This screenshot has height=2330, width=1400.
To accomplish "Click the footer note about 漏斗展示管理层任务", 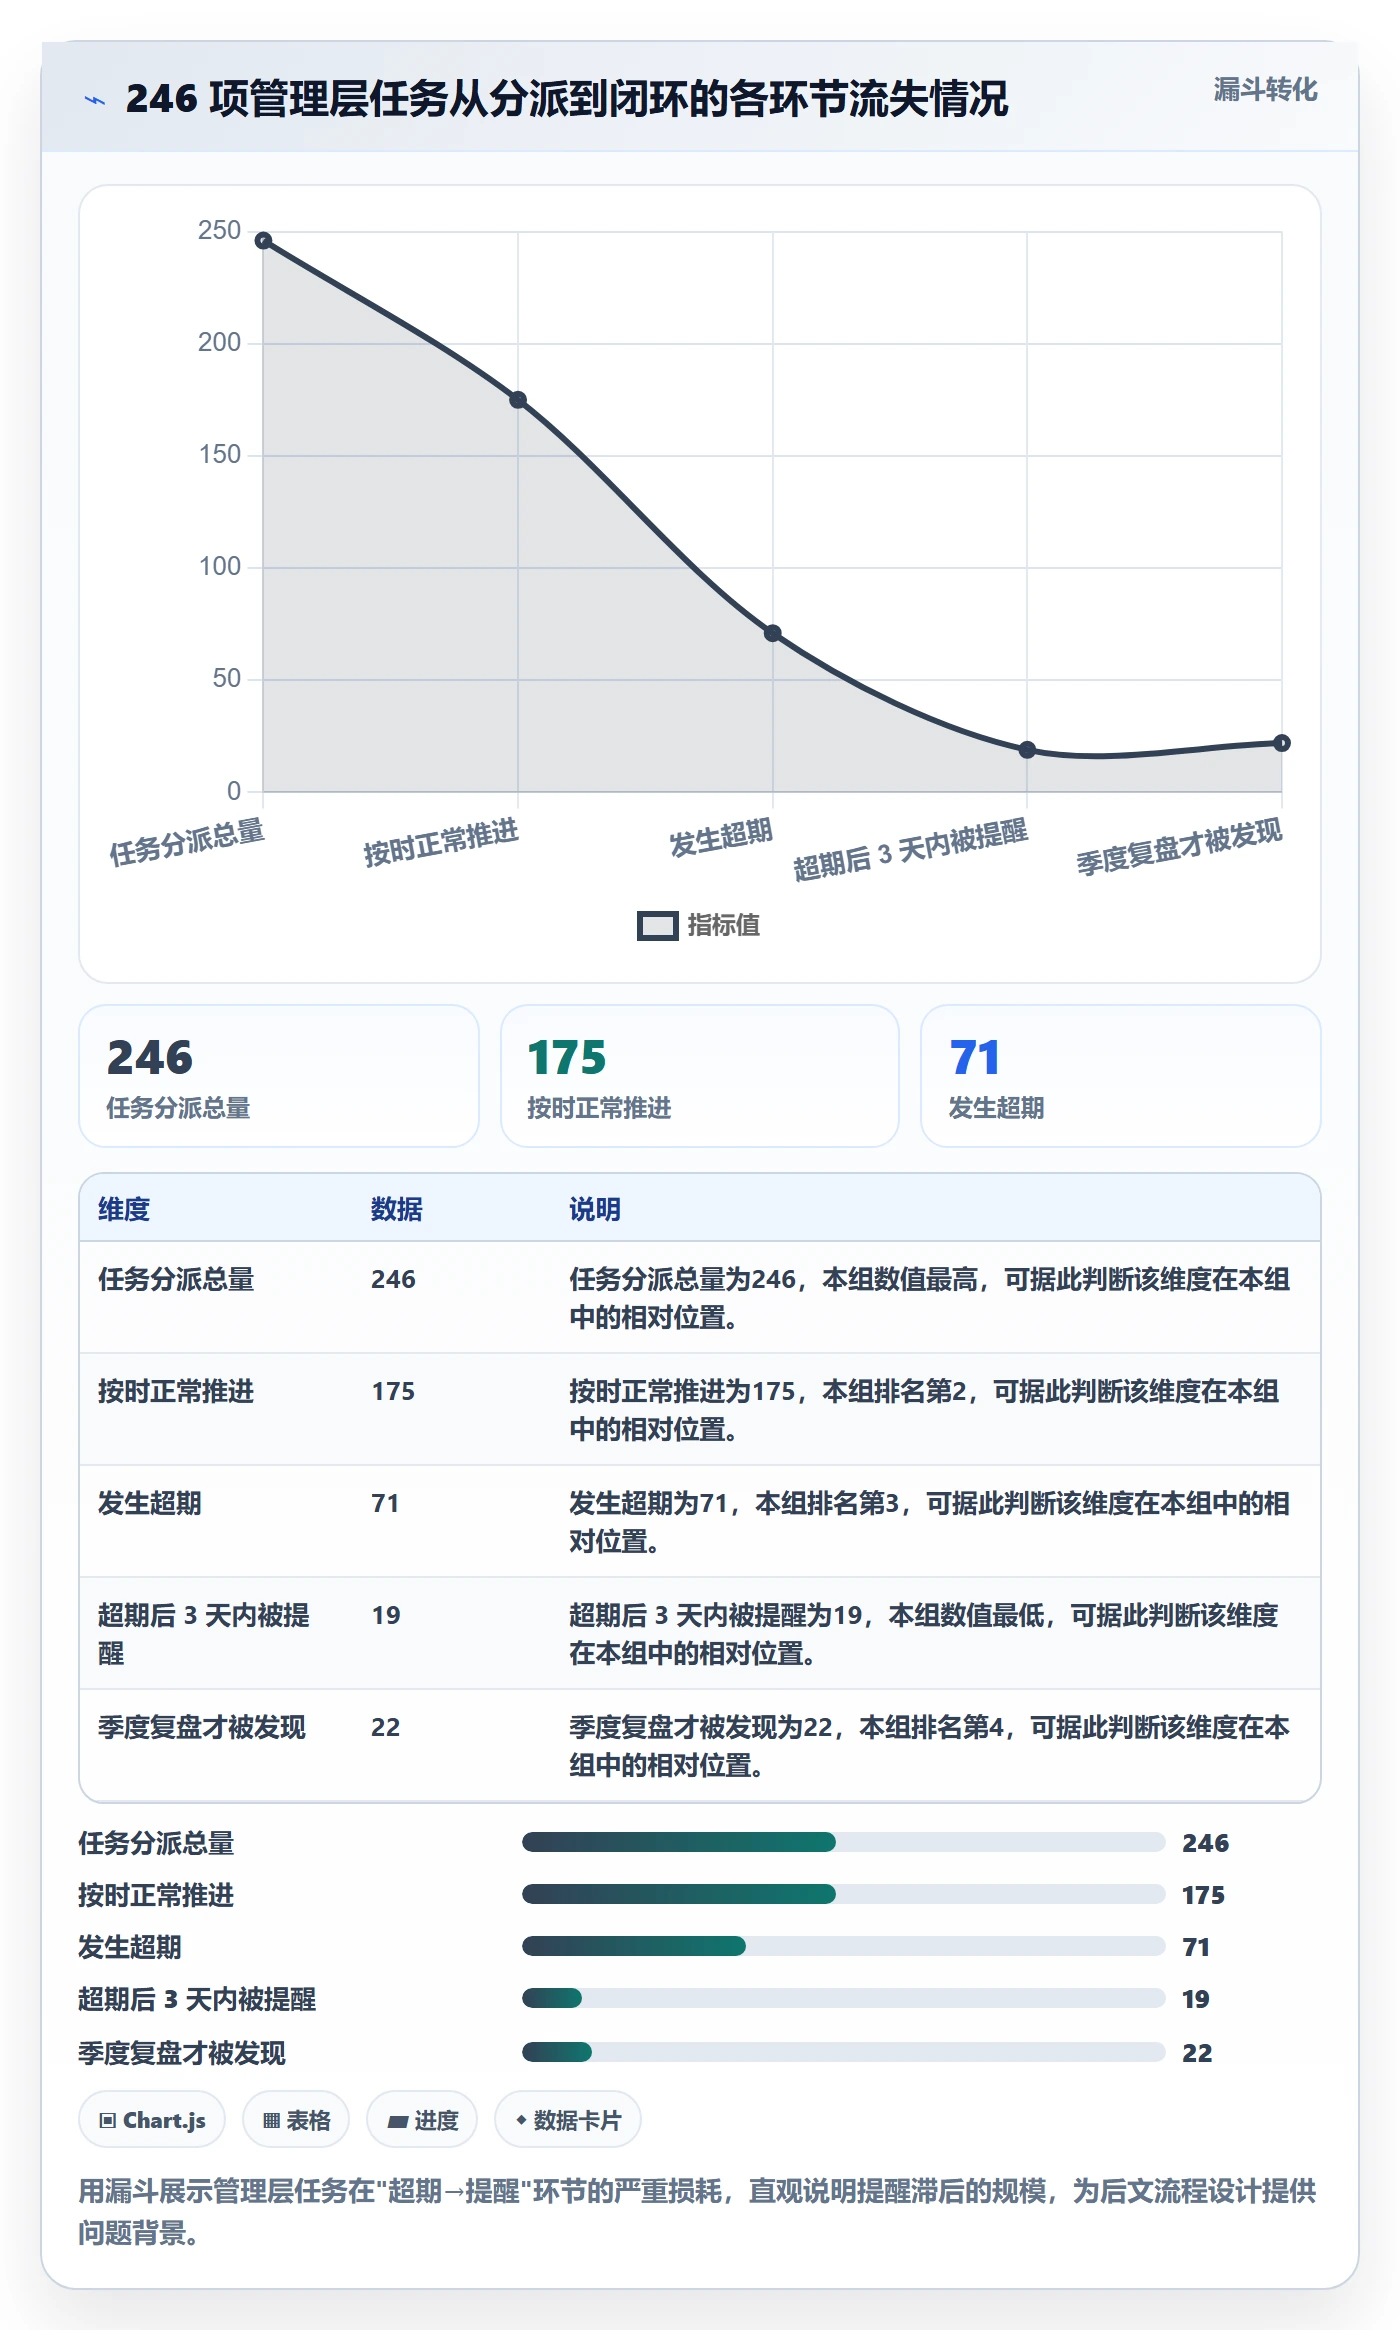I will pos(698,2212).
